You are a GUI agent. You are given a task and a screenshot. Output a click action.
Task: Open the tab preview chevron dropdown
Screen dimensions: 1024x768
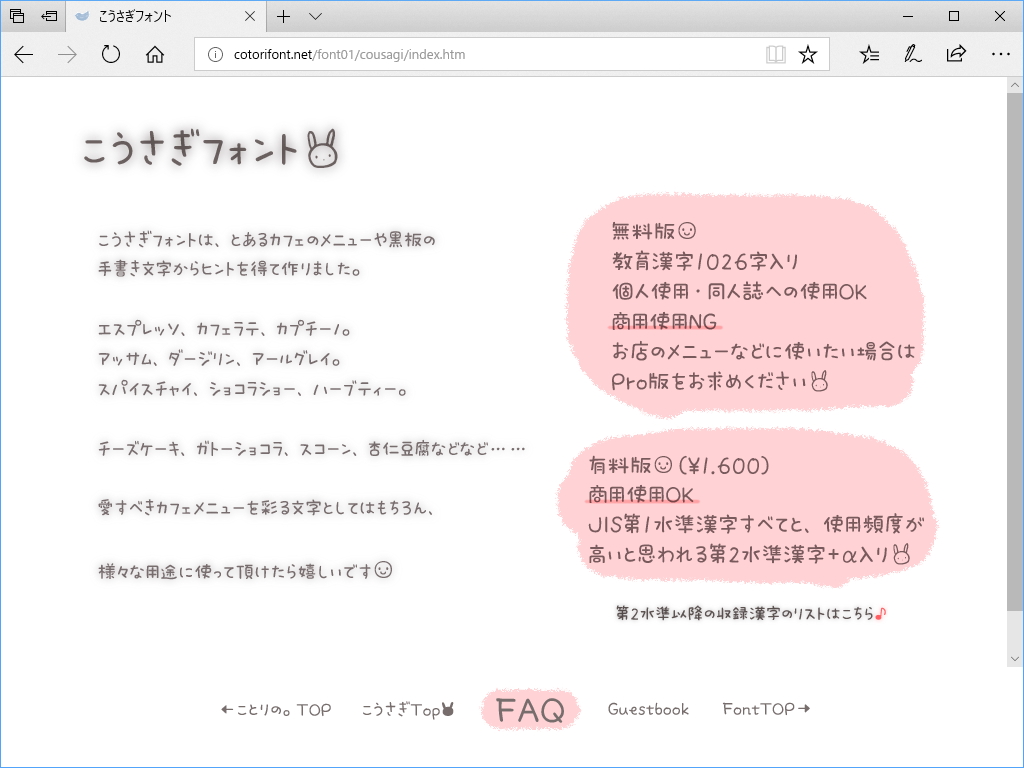[x=314, y=16]
